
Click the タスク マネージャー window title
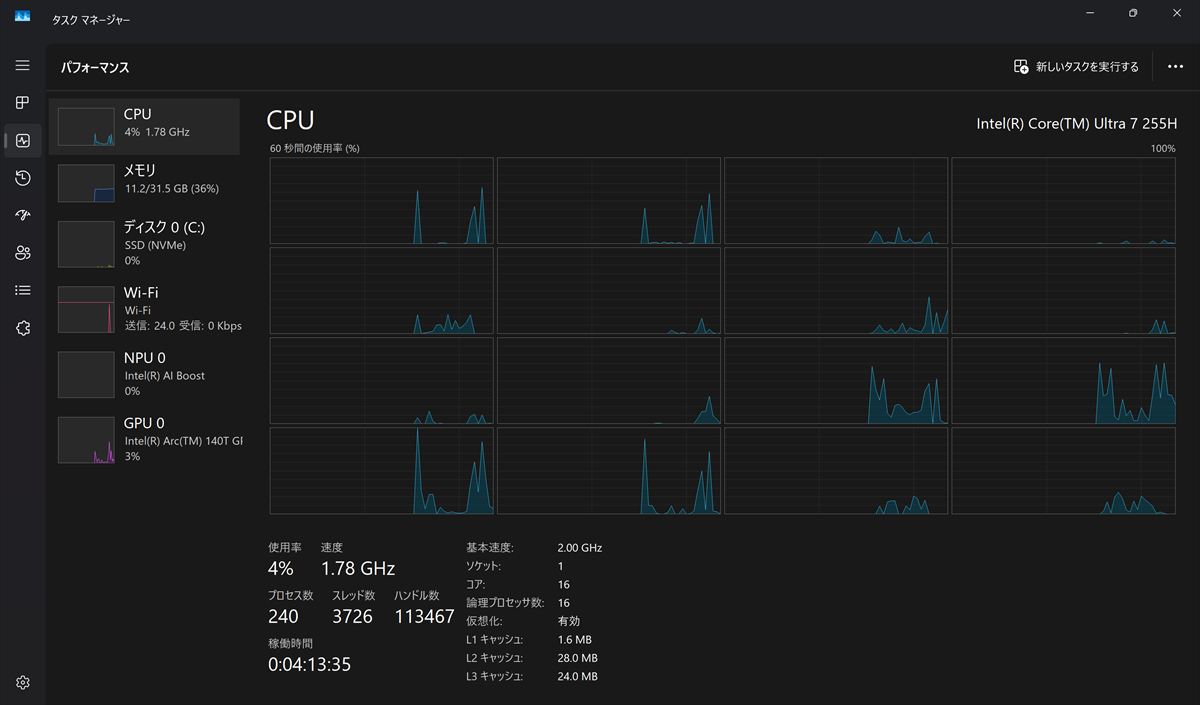91,20
